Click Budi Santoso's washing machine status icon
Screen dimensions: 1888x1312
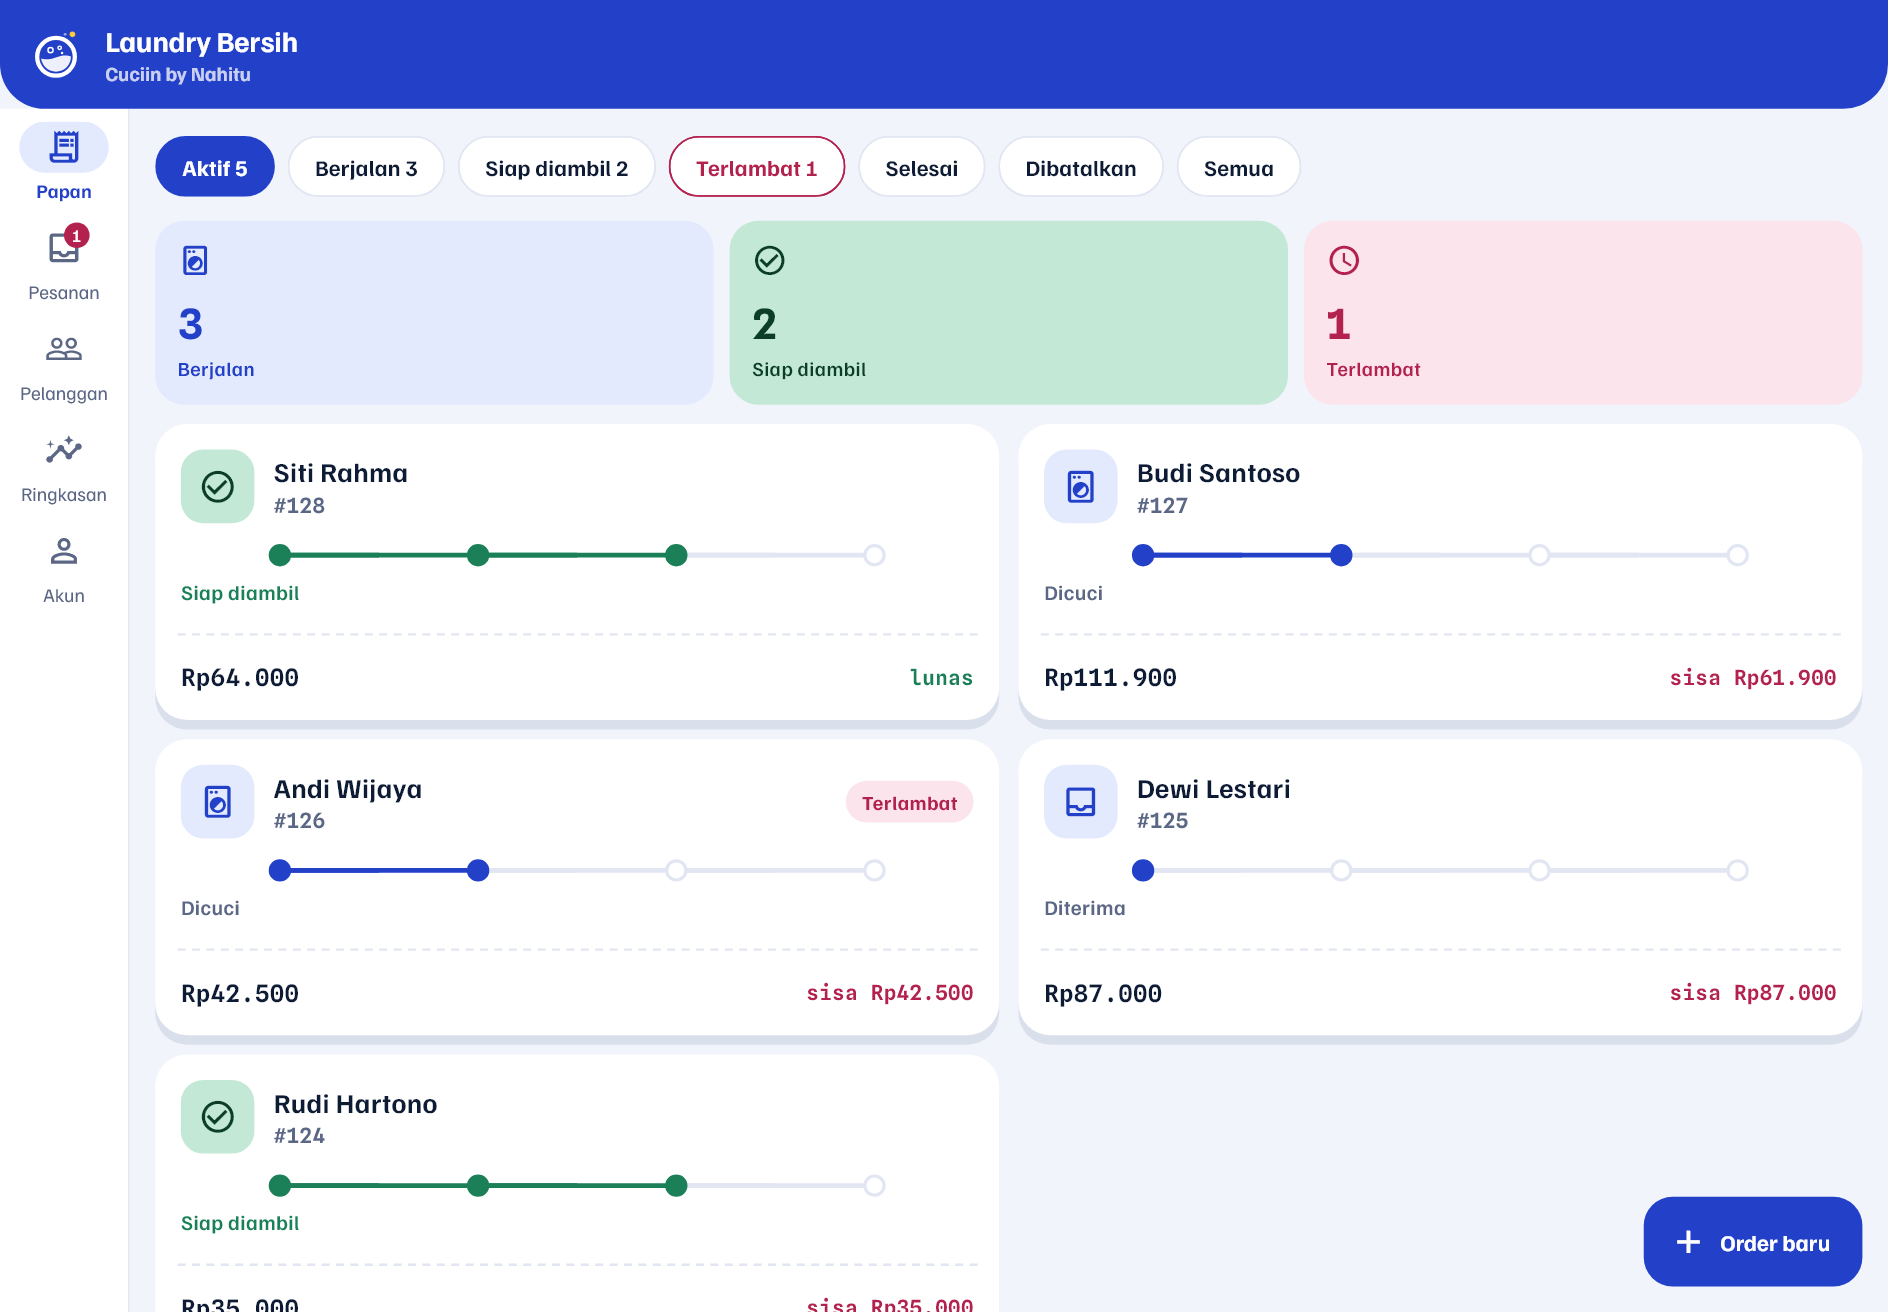click(x=1081, y=487)
